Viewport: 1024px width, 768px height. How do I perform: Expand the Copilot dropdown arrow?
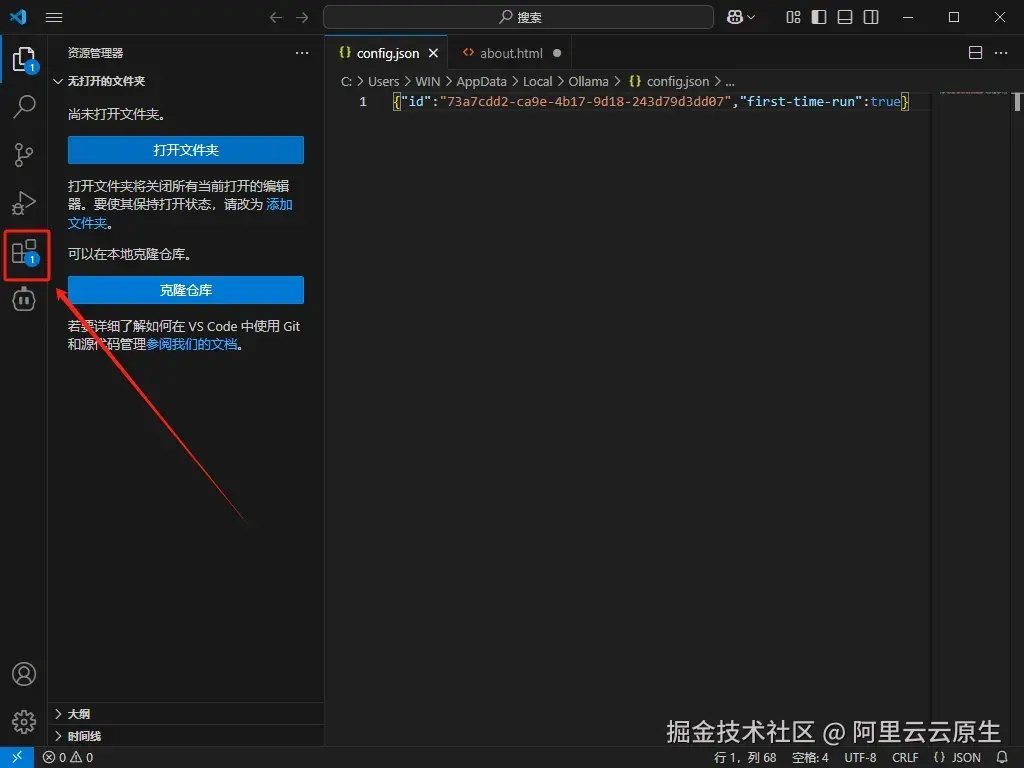pos(751,18)
